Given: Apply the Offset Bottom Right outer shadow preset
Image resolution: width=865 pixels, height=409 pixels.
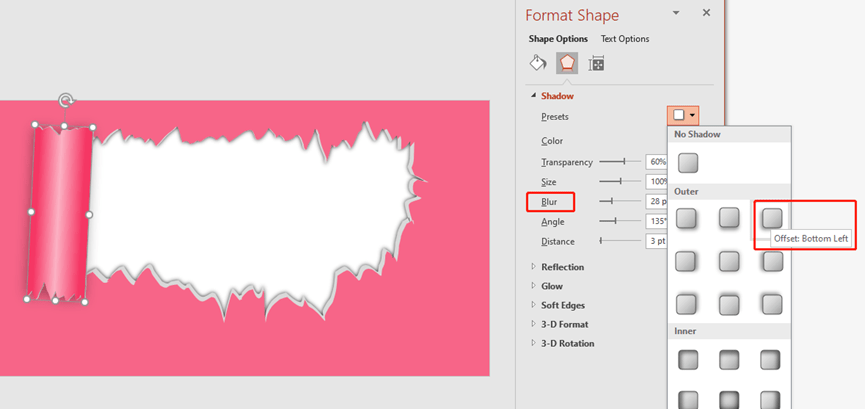Looking at the screenshot, I should click(687, 218).
